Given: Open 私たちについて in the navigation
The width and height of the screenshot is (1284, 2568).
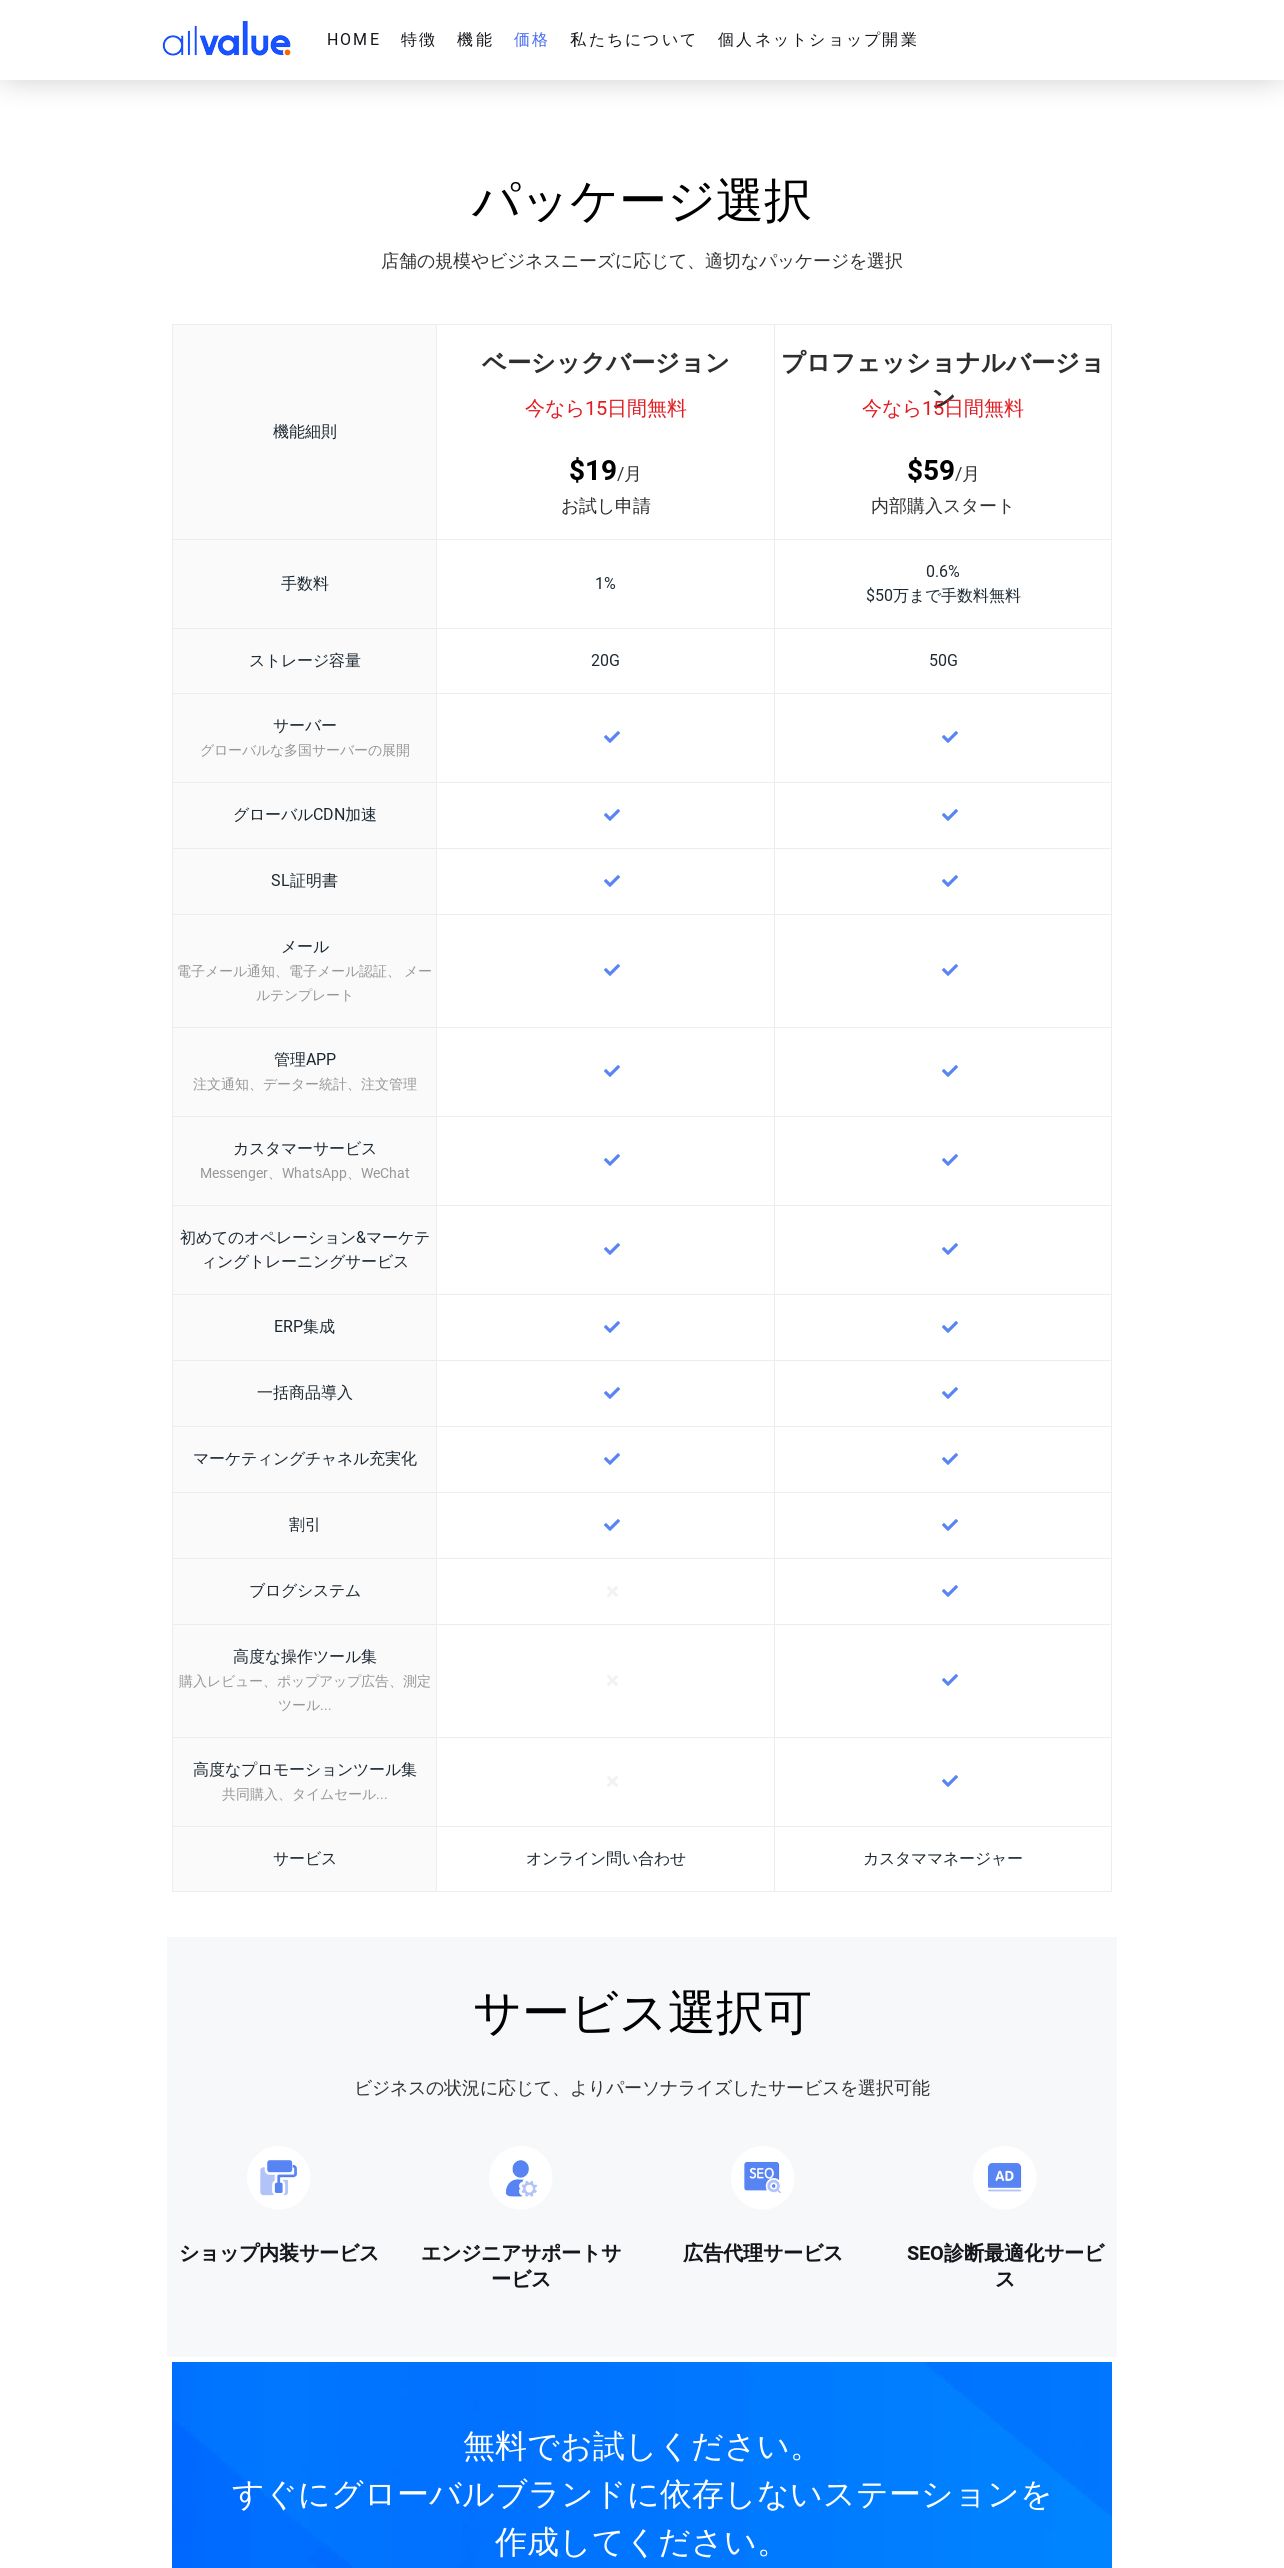Looking at the screenshot, I should pyautogui.click(x=632, y=40).
